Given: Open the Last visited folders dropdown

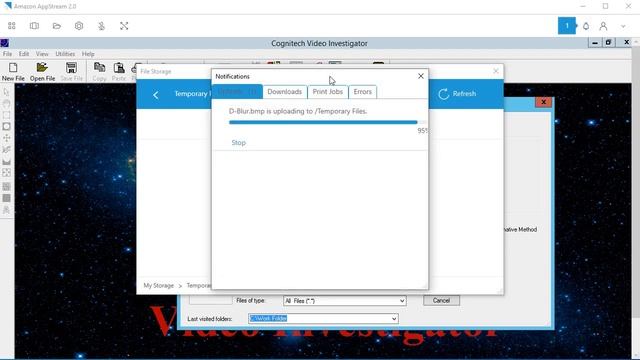Looking at the screenshot, I should pyautogui.click(x=323, y=318).
